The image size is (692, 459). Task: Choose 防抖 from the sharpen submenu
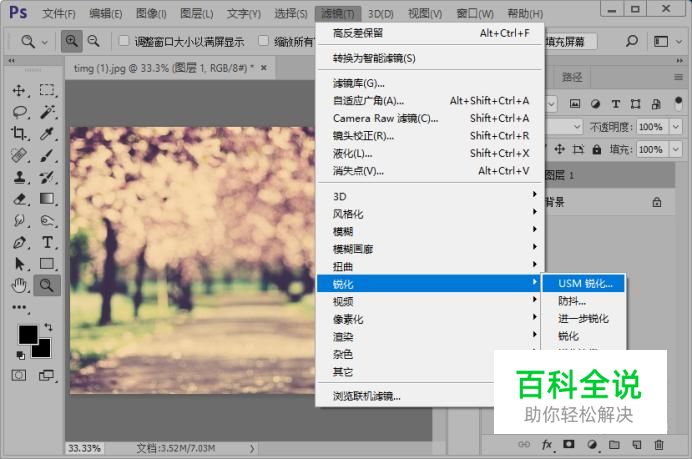583,301
